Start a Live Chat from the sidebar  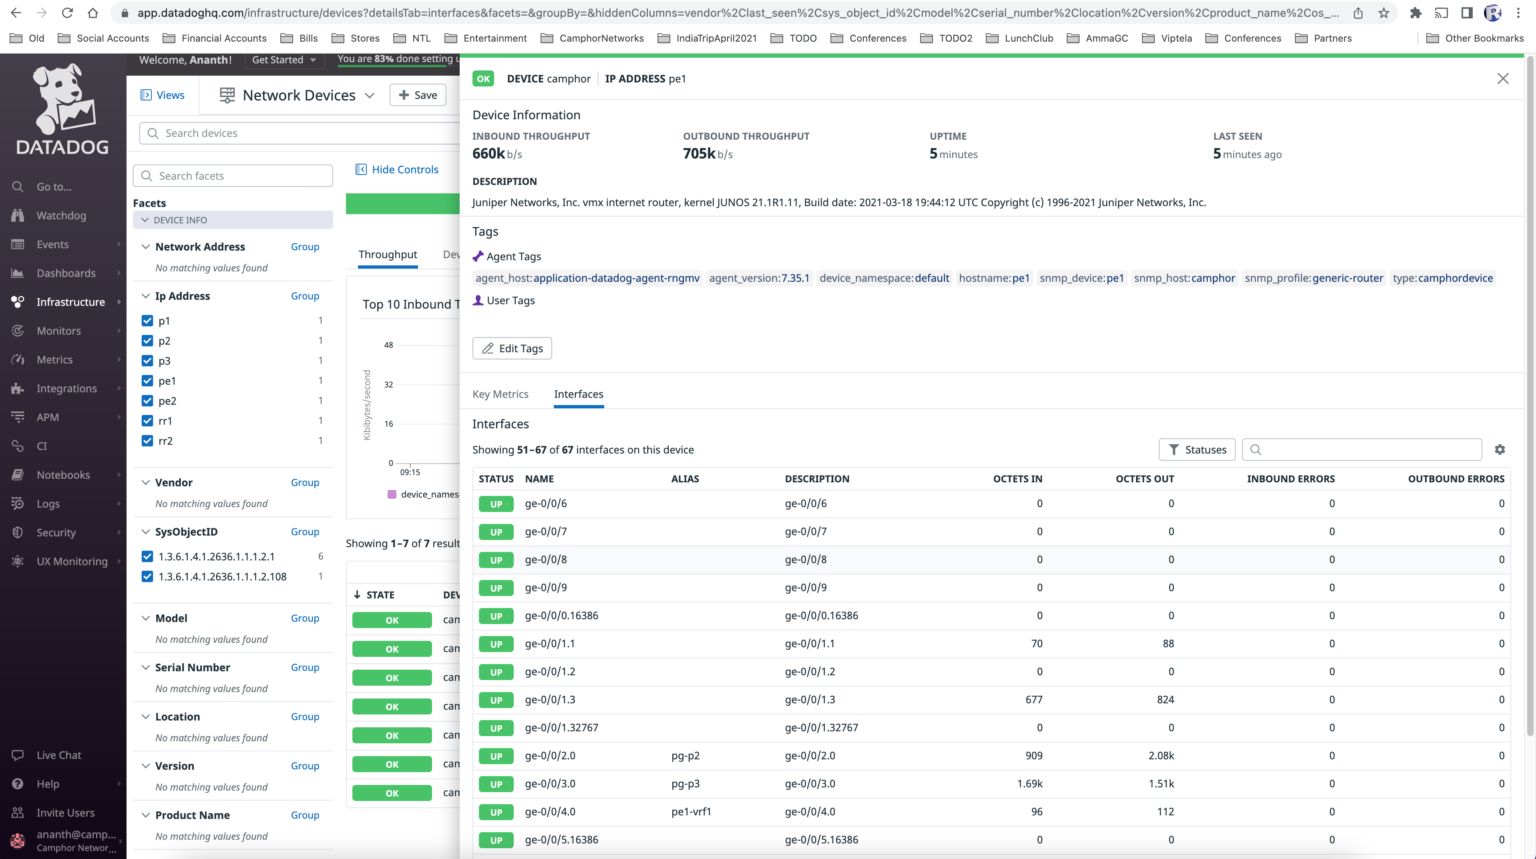[58, 754]
